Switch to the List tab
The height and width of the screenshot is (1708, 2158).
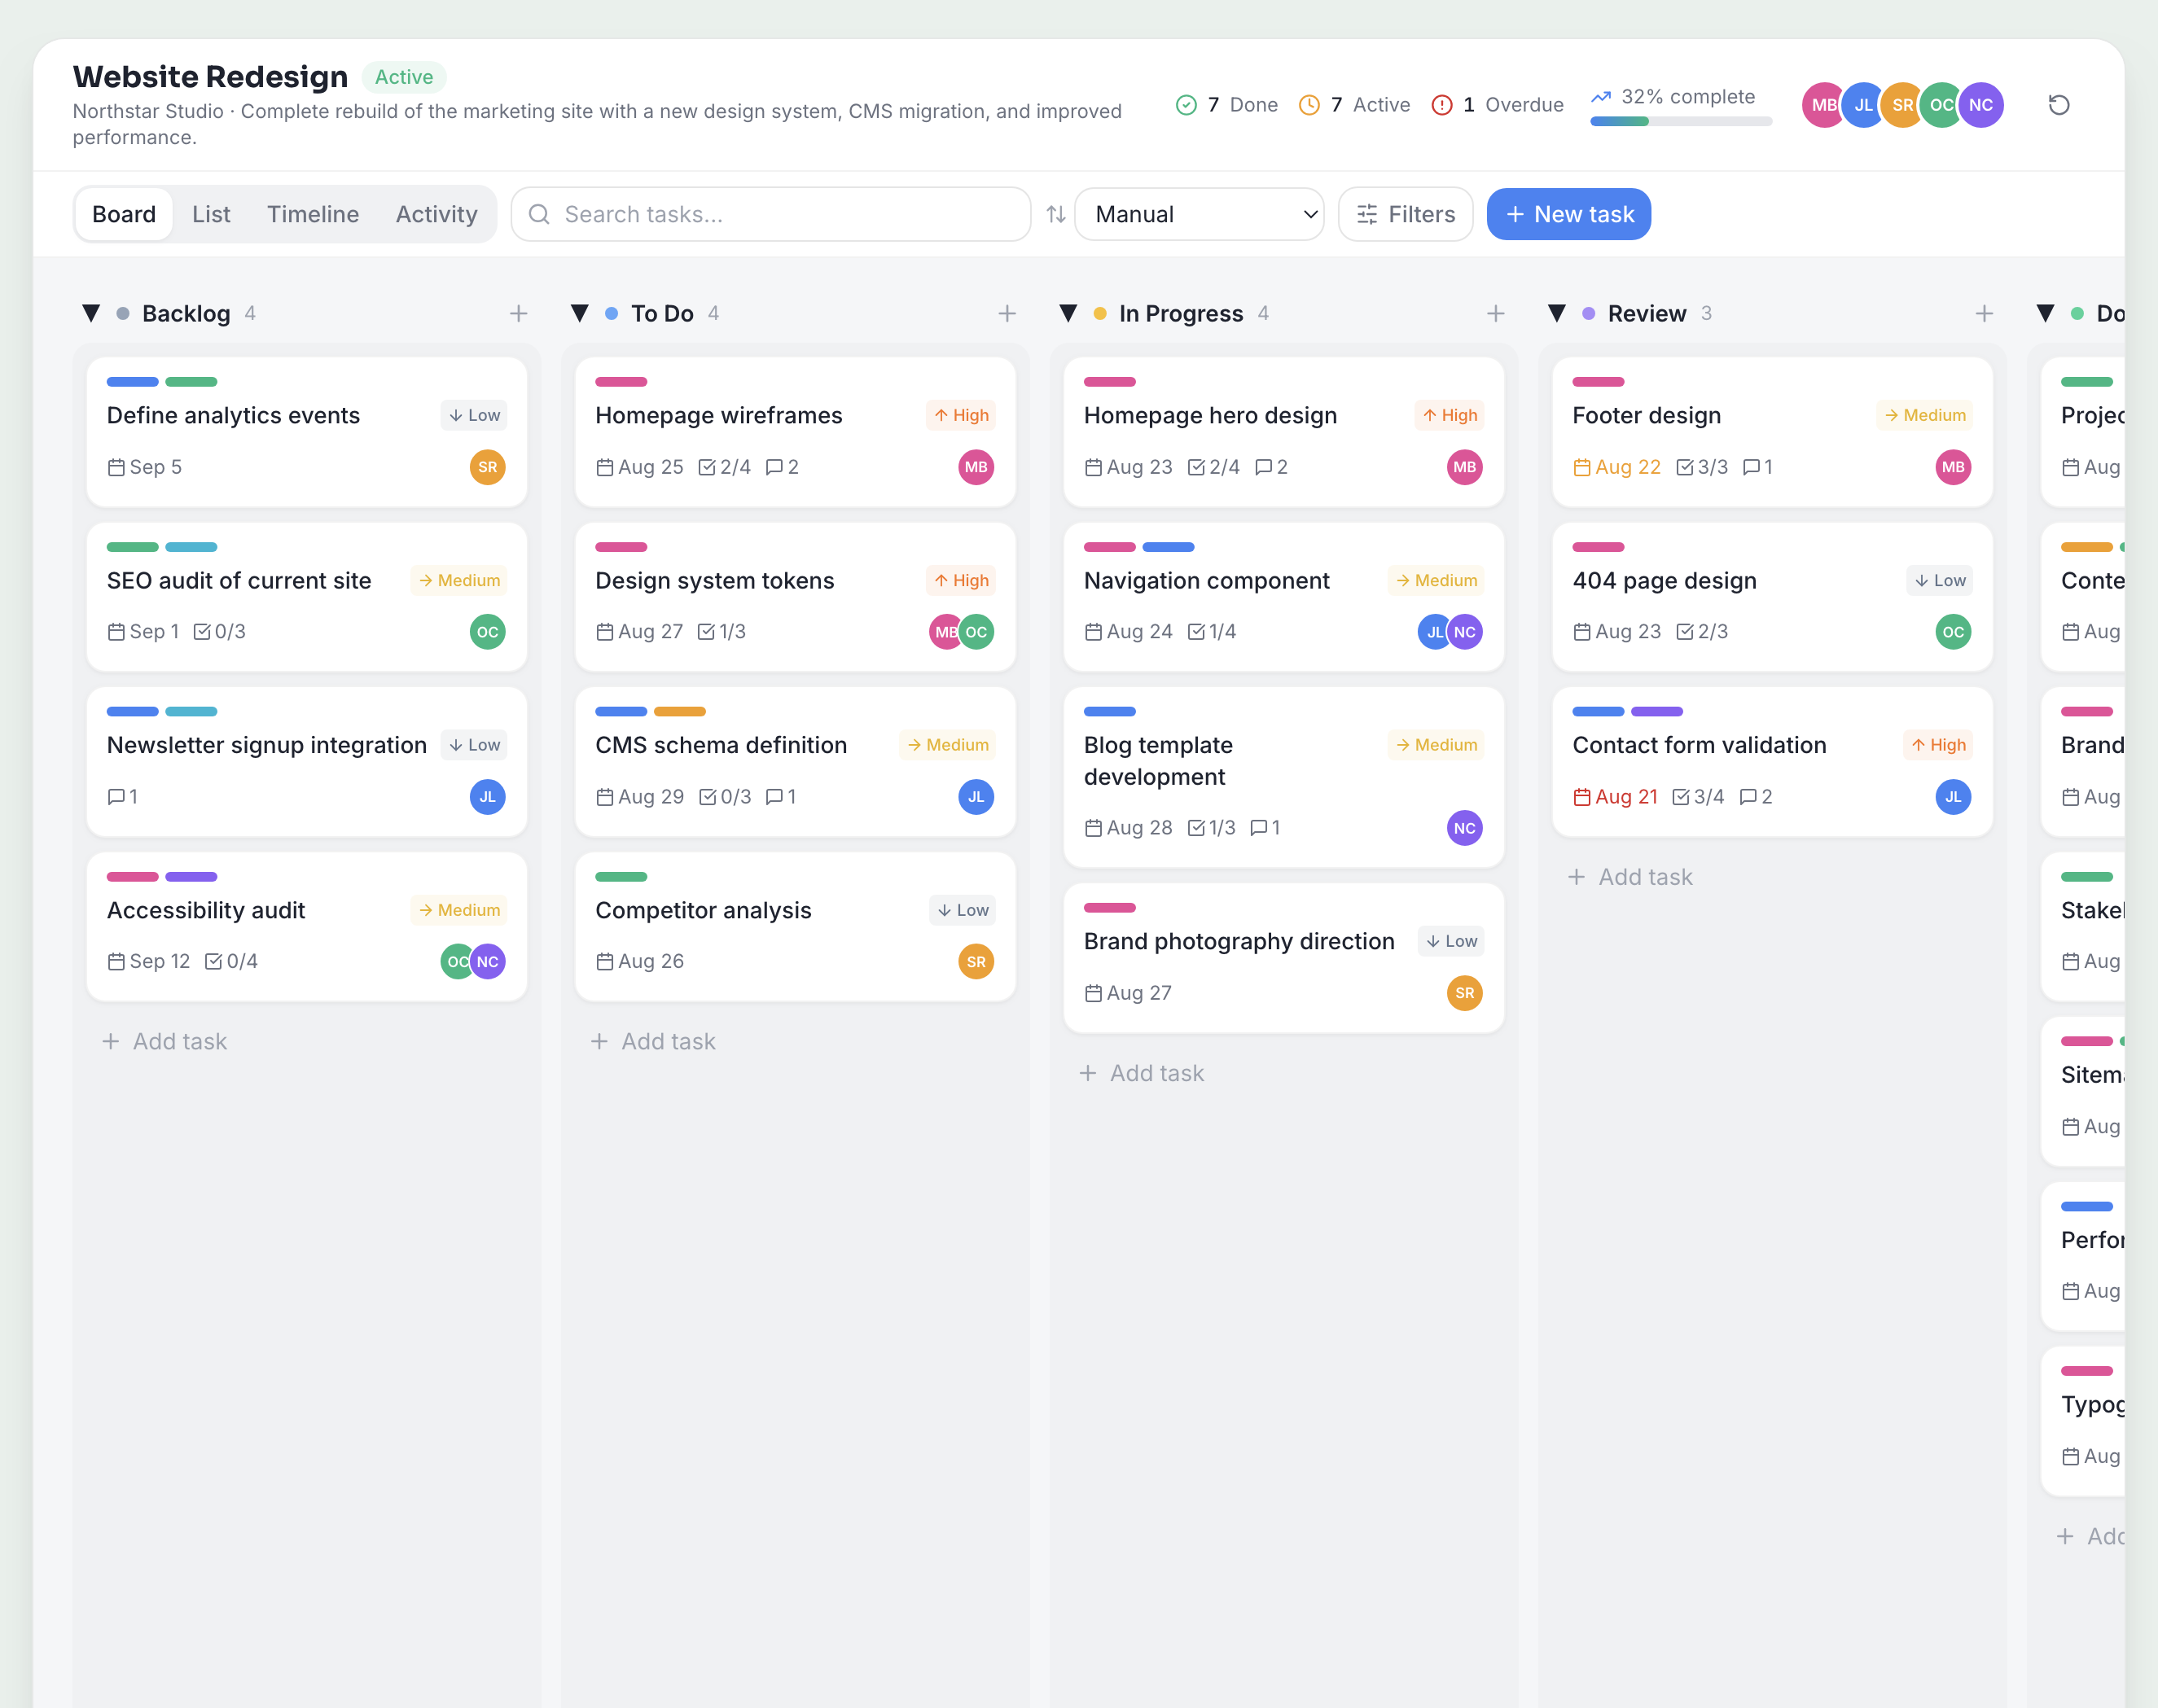(211, 214)
